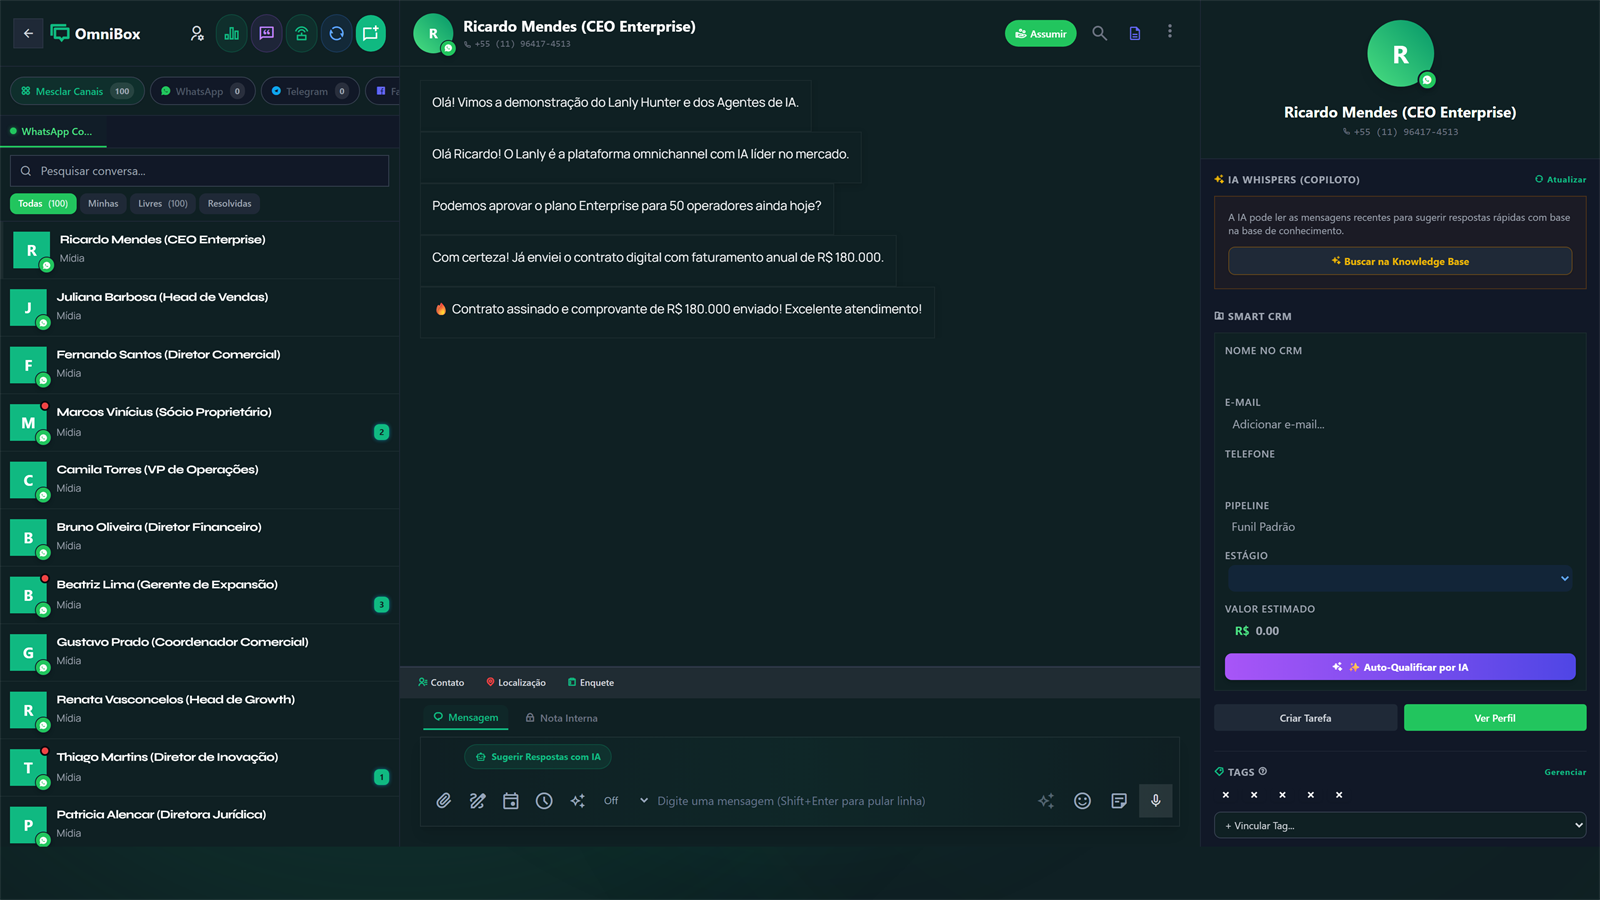Start a new conversation with green plus-chat icon
Image resolution: width=1600 pixels, height=900 pixels.
coord(371,33)
